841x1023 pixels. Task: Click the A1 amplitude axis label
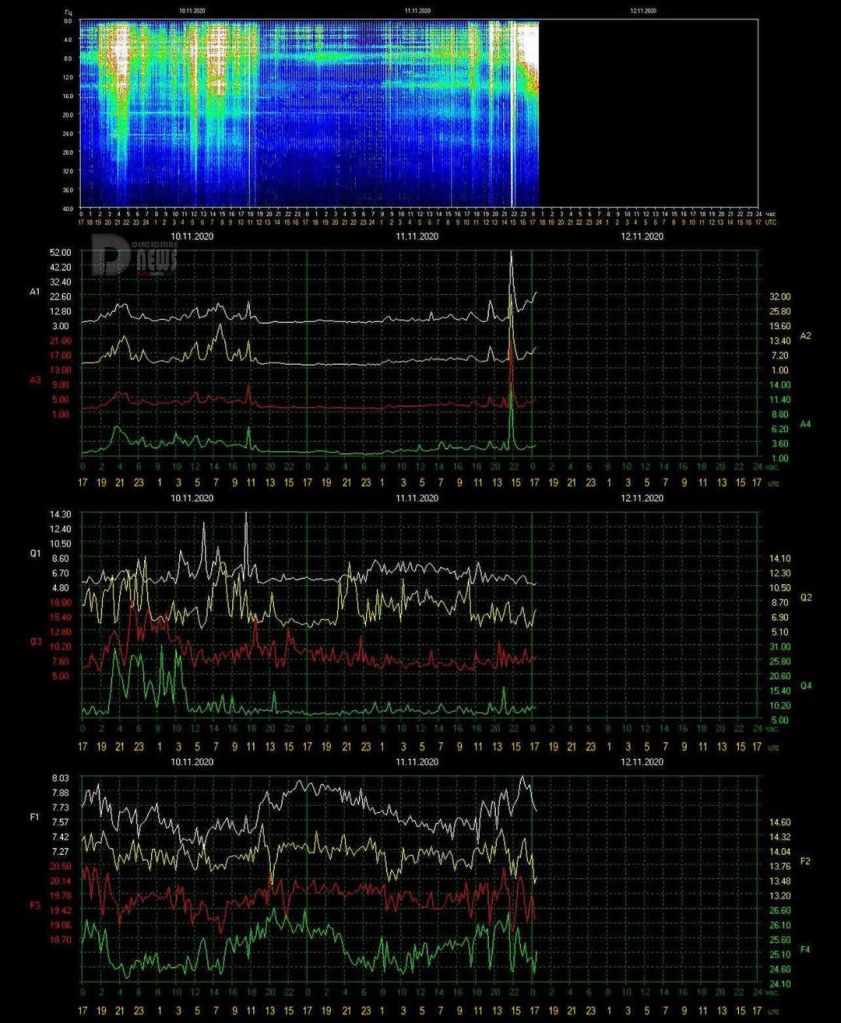click(x=35, y=292)
